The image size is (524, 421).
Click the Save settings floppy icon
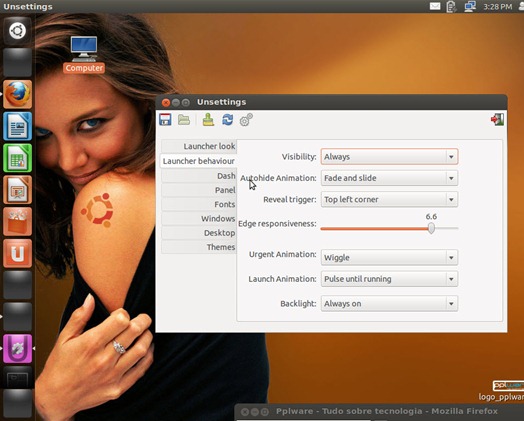pos(165,120)
